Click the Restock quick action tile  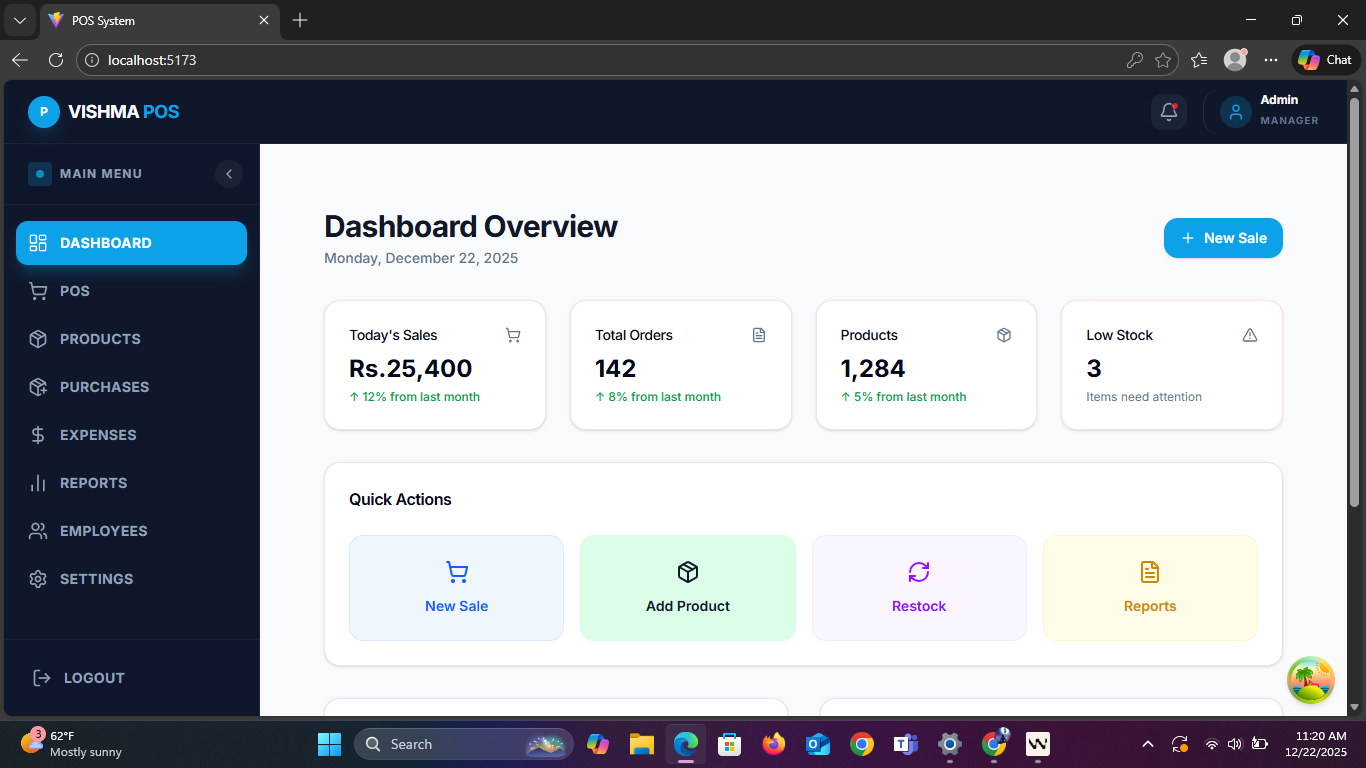(x=919, y=588)
